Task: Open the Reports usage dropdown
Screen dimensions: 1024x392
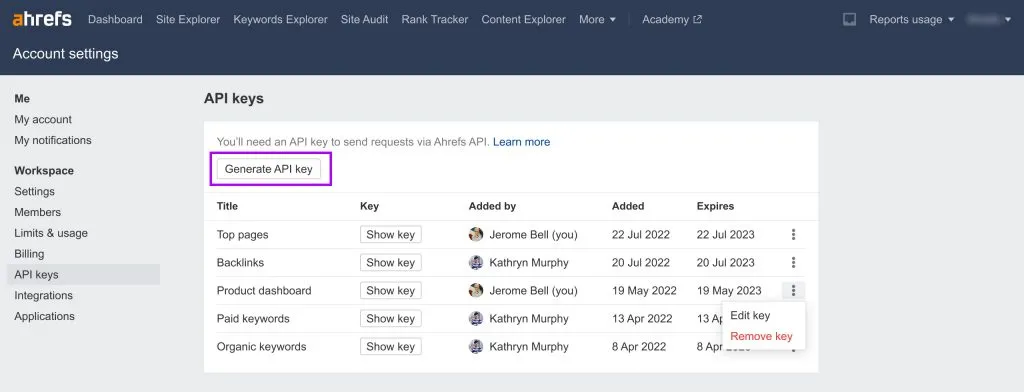Action: 911,20
